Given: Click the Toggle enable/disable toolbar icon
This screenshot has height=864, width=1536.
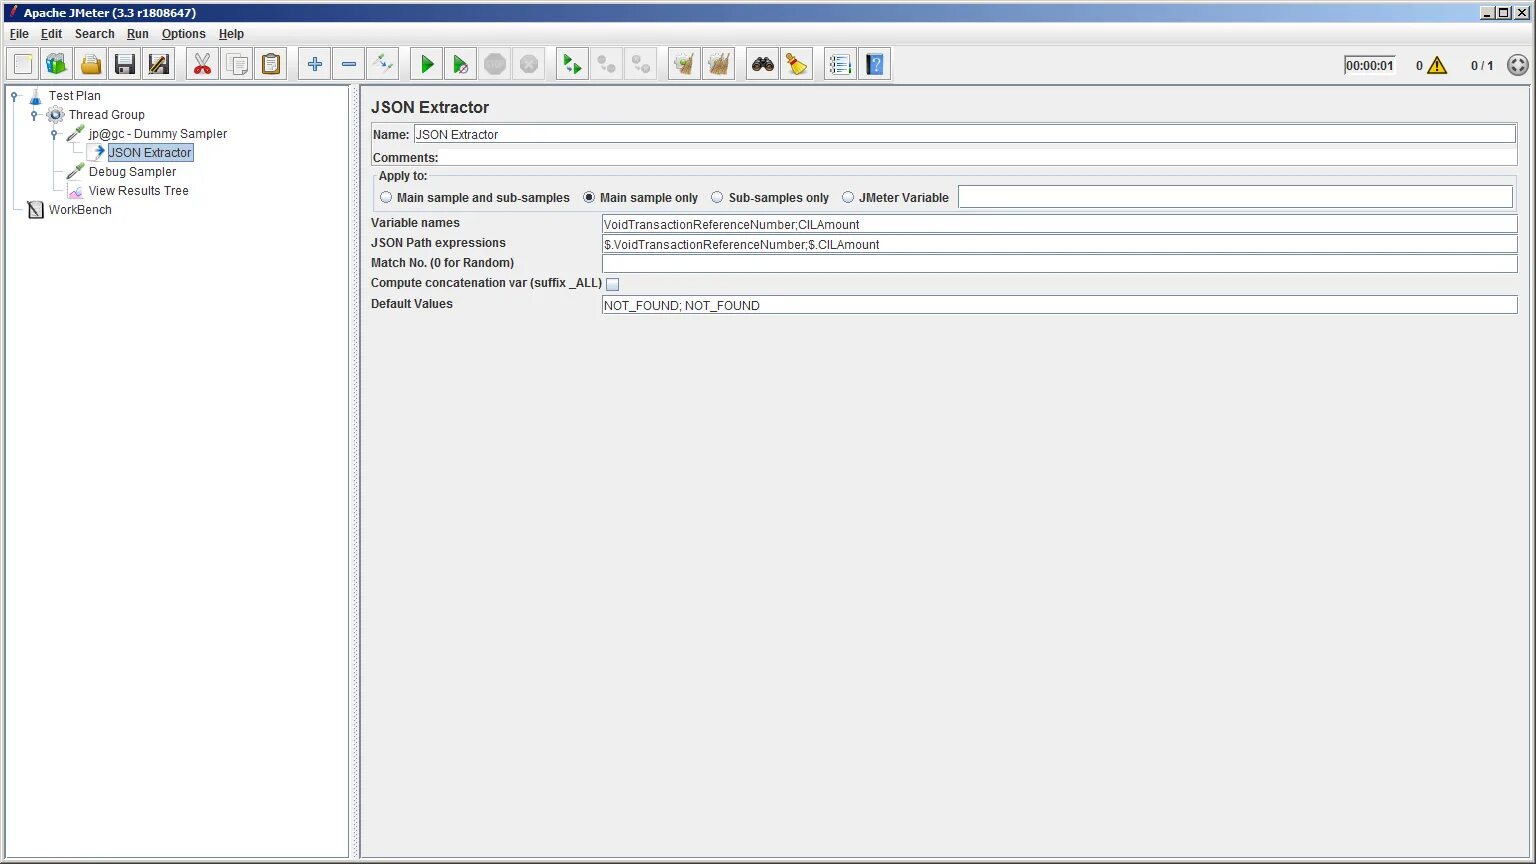Looking at the screenshot, I should tap(383, 65).
